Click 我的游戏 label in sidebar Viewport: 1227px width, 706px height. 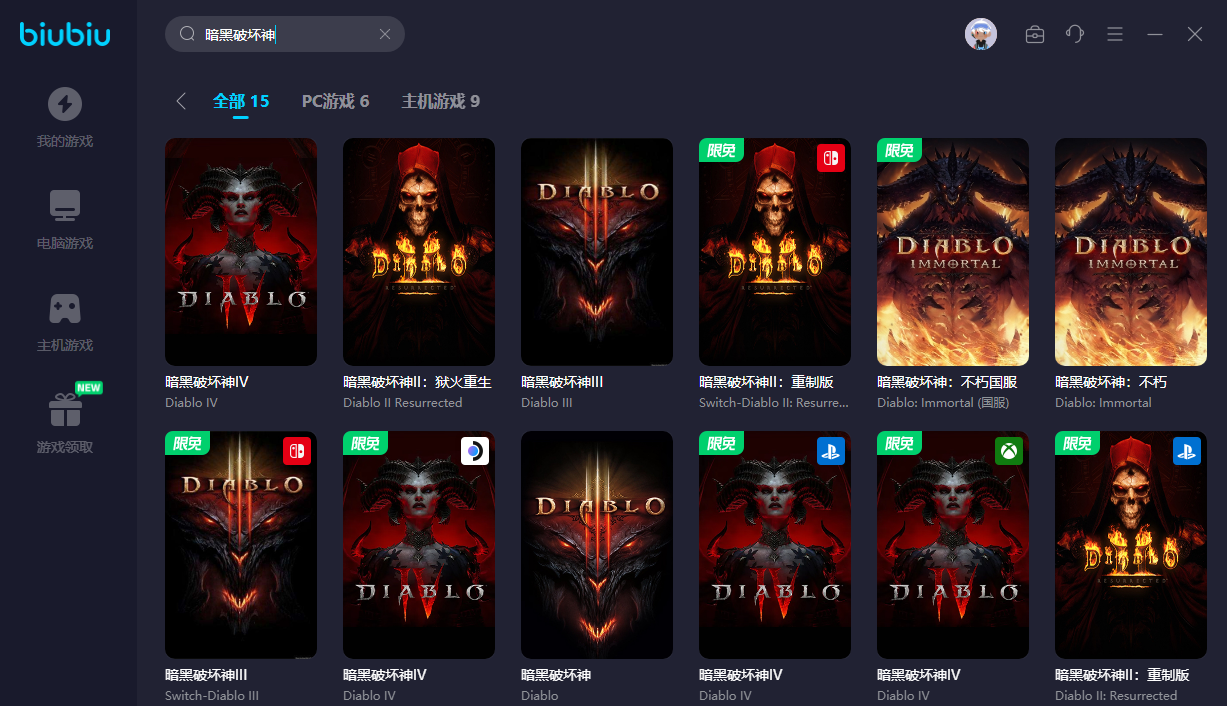click(x=65, y=142)
